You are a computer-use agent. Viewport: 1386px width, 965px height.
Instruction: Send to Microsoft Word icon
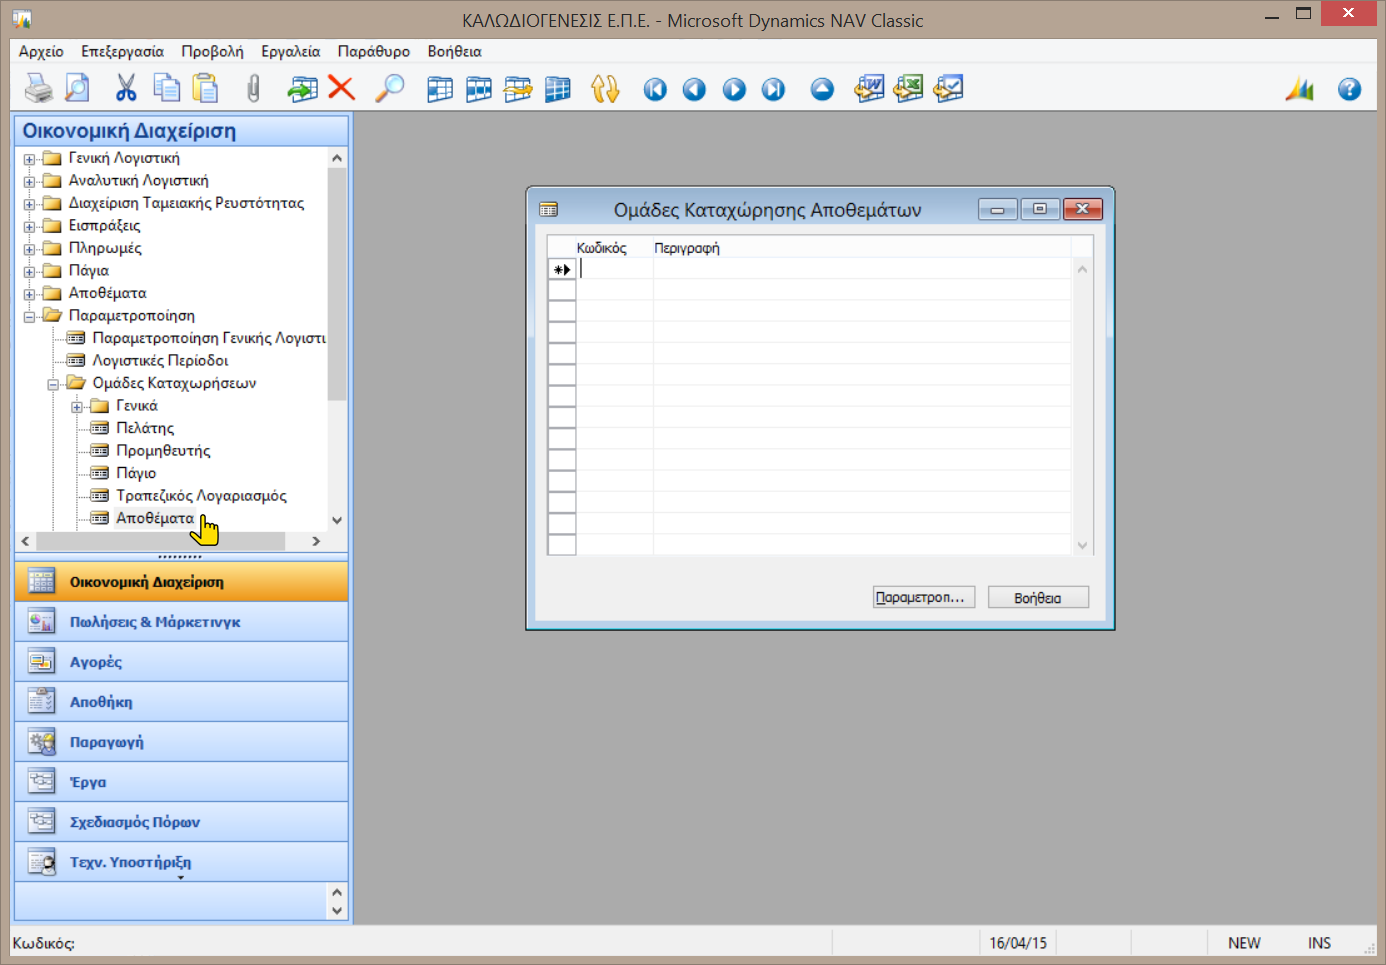(x=869, y=89)
